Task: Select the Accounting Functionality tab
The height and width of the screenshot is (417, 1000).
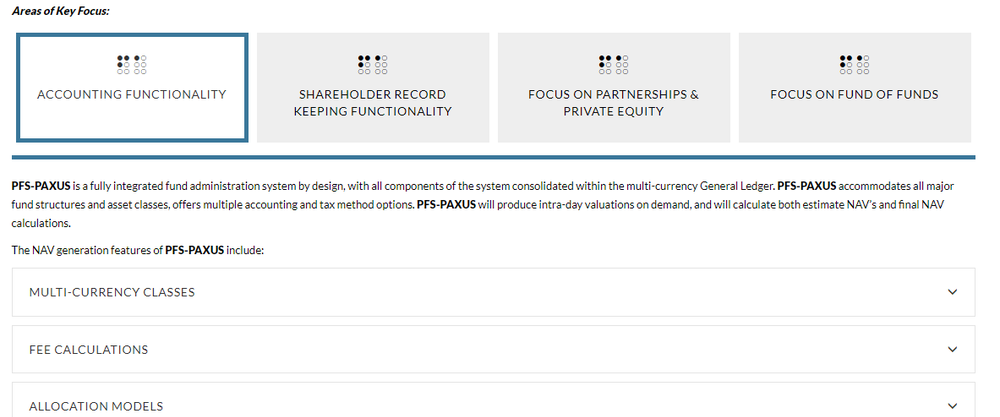Action: [x=132, y=87]
